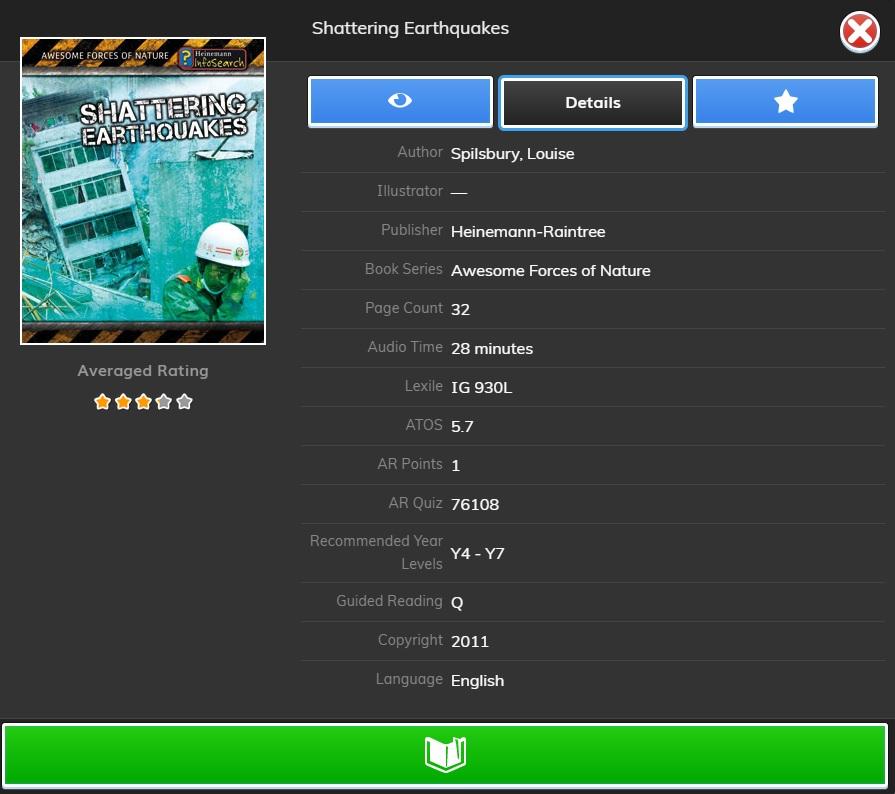895x794 pixels.
Task: Open the eye icon preview tab
Action: pyautogui.click(x=400, y=102)
